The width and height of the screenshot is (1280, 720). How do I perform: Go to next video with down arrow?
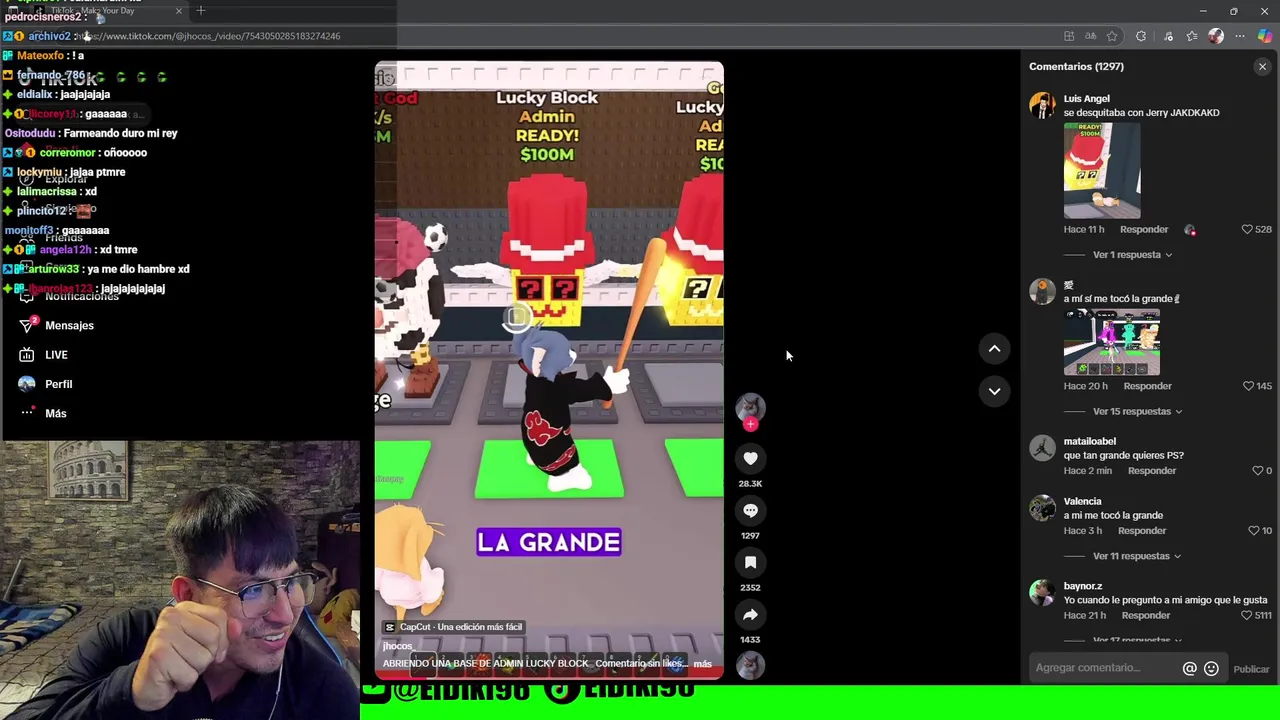pyautogui.click(x=994, y=391)
